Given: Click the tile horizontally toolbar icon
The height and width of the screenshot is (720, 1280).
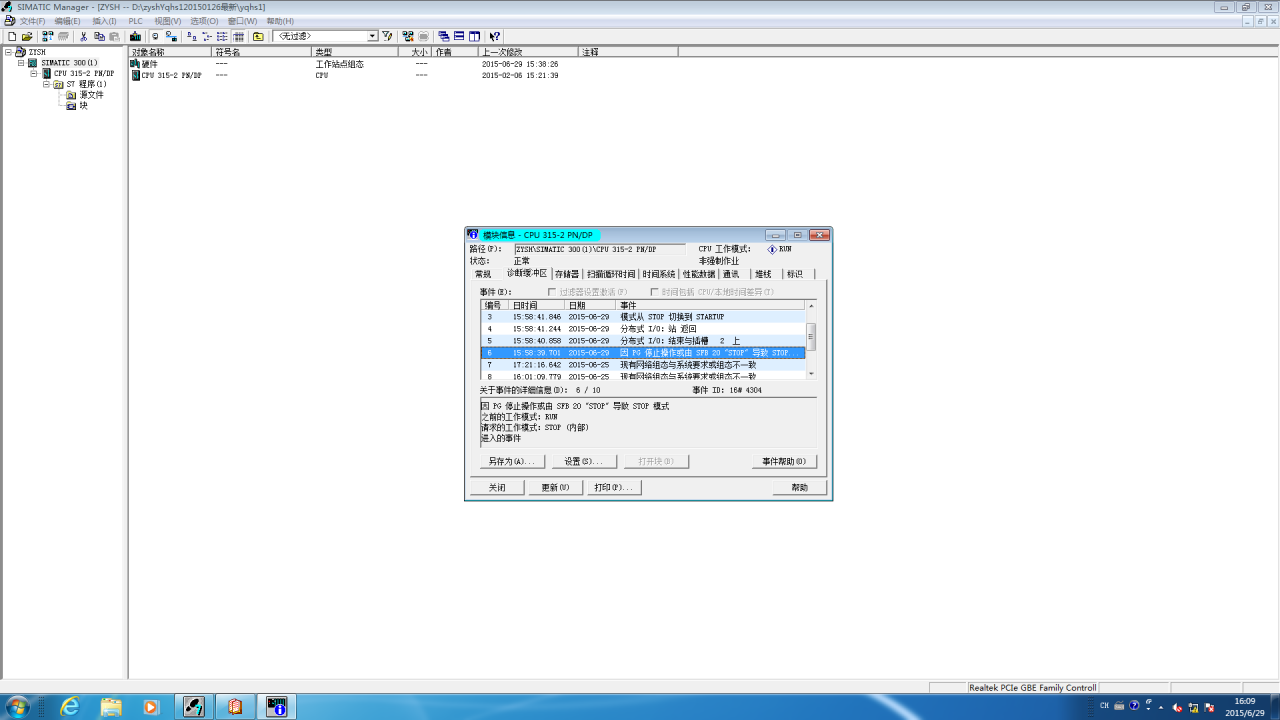Looking at the screenshot, I should point(459,36).
